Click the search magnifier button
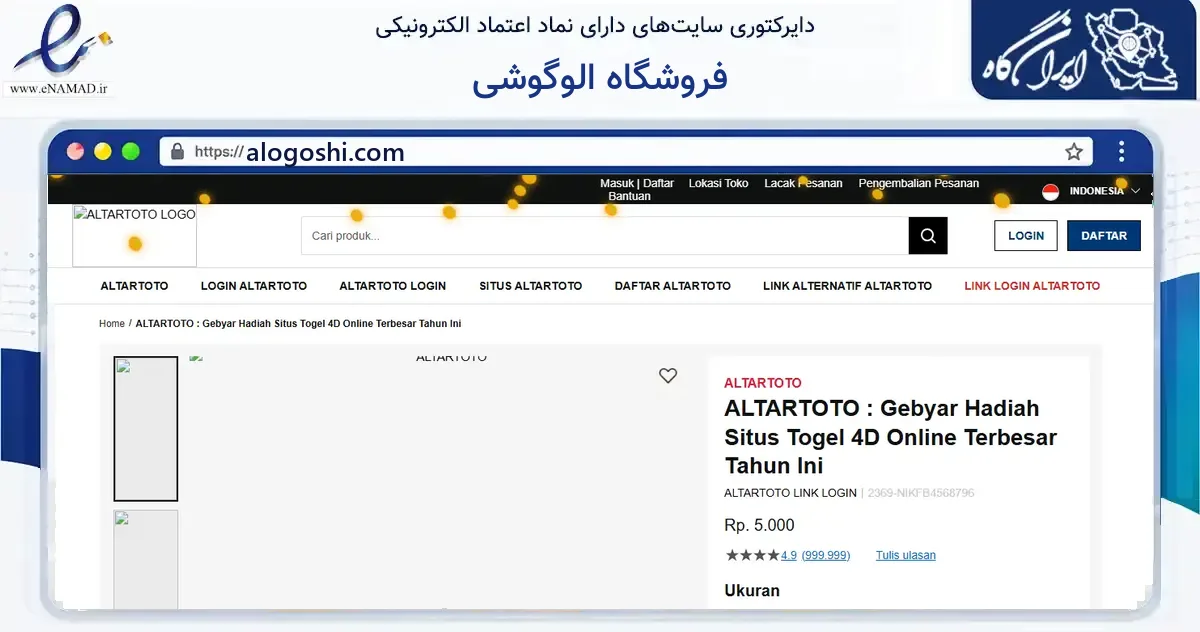 [928, 236]
